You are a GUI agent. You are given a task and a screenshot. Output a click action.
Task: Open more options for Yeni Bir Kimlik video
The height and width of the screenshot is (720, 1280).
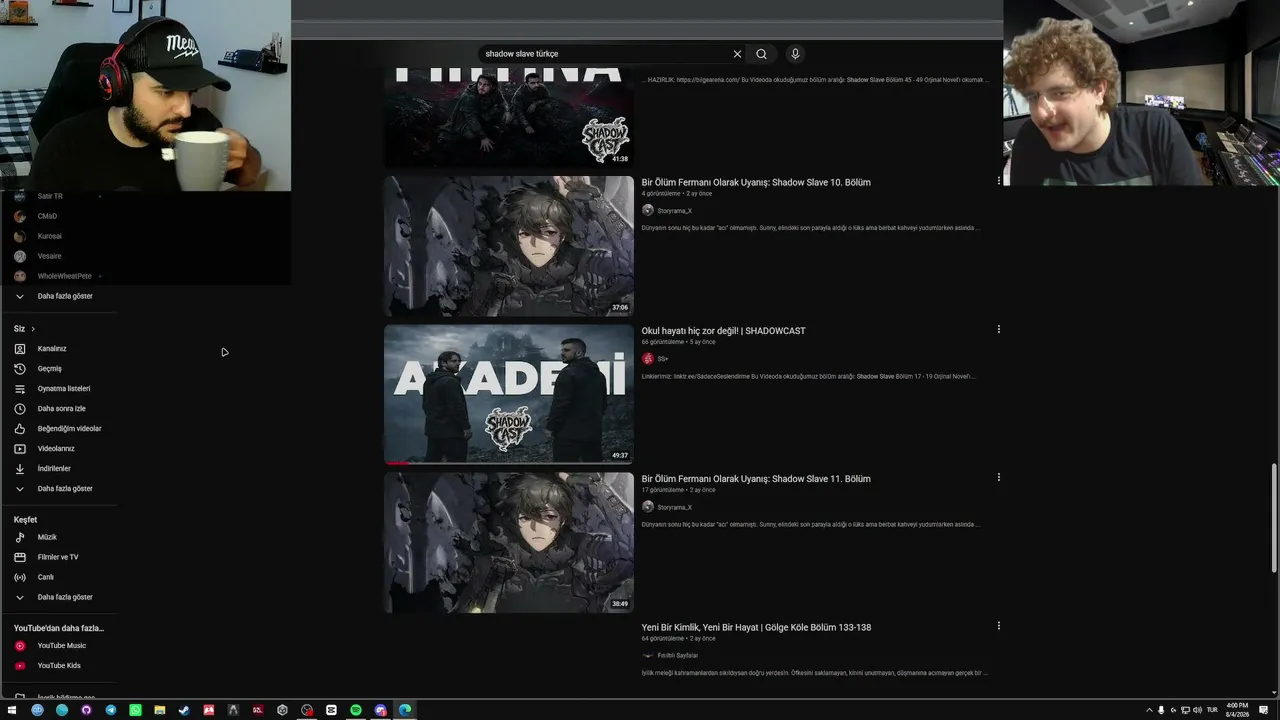[998, 626]
